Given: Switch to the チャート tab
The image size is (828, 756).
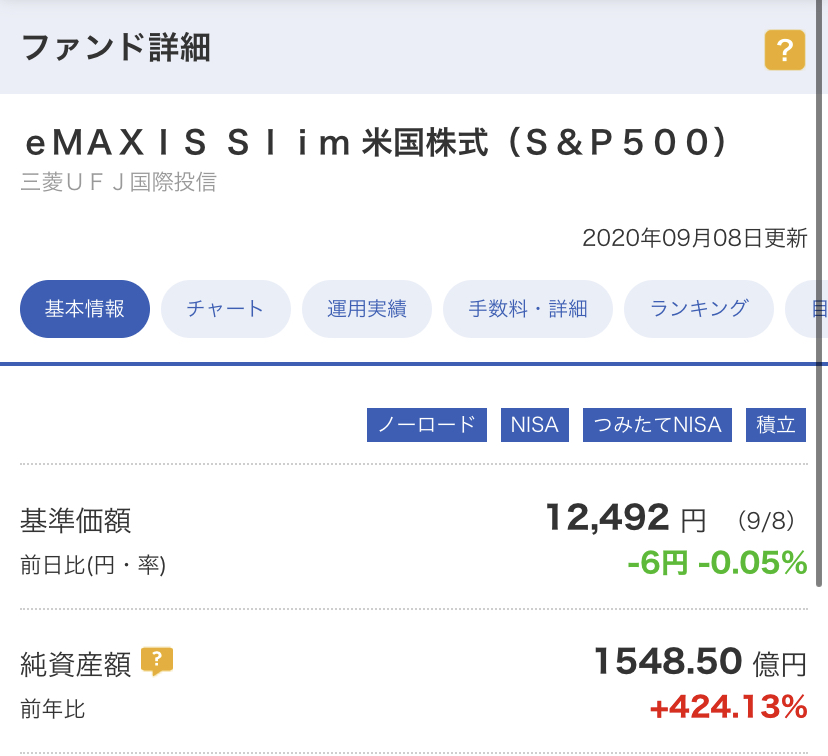Looking at the screenshot, I should point(226,309).
